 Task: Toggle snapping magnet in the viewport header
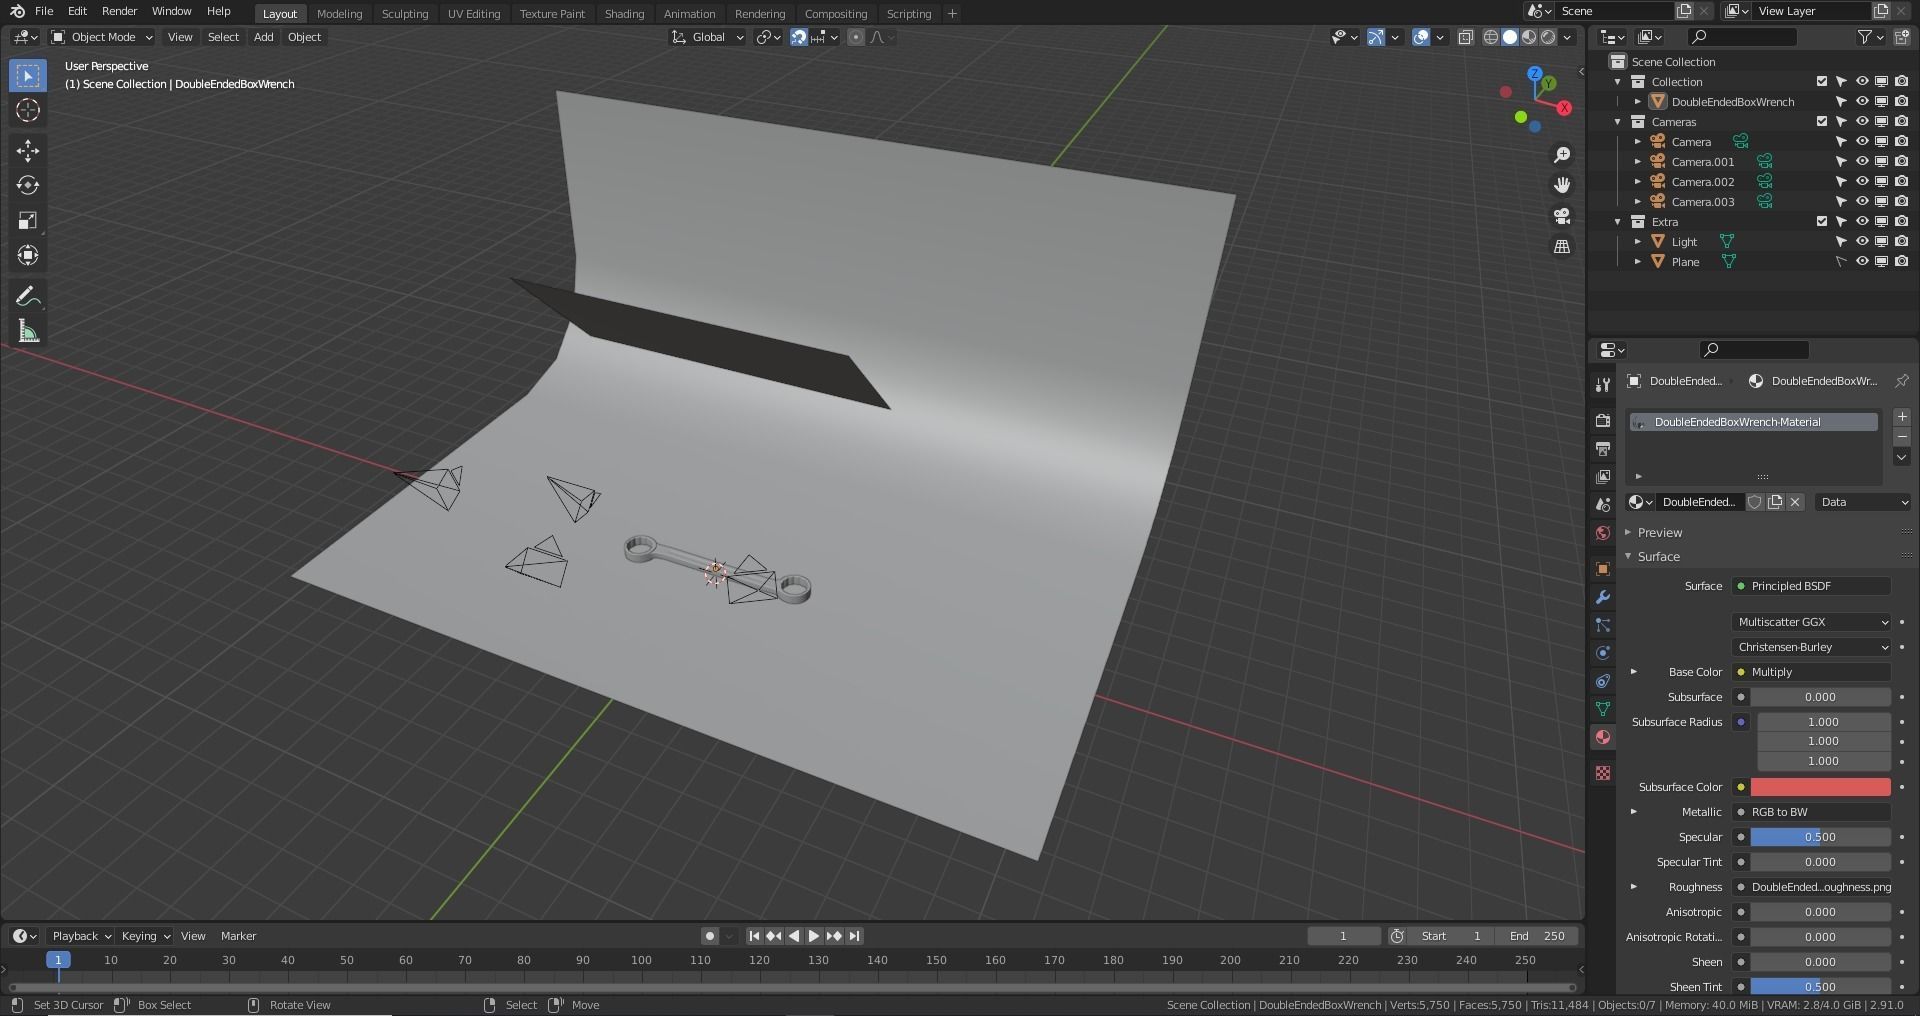(799, 37)
